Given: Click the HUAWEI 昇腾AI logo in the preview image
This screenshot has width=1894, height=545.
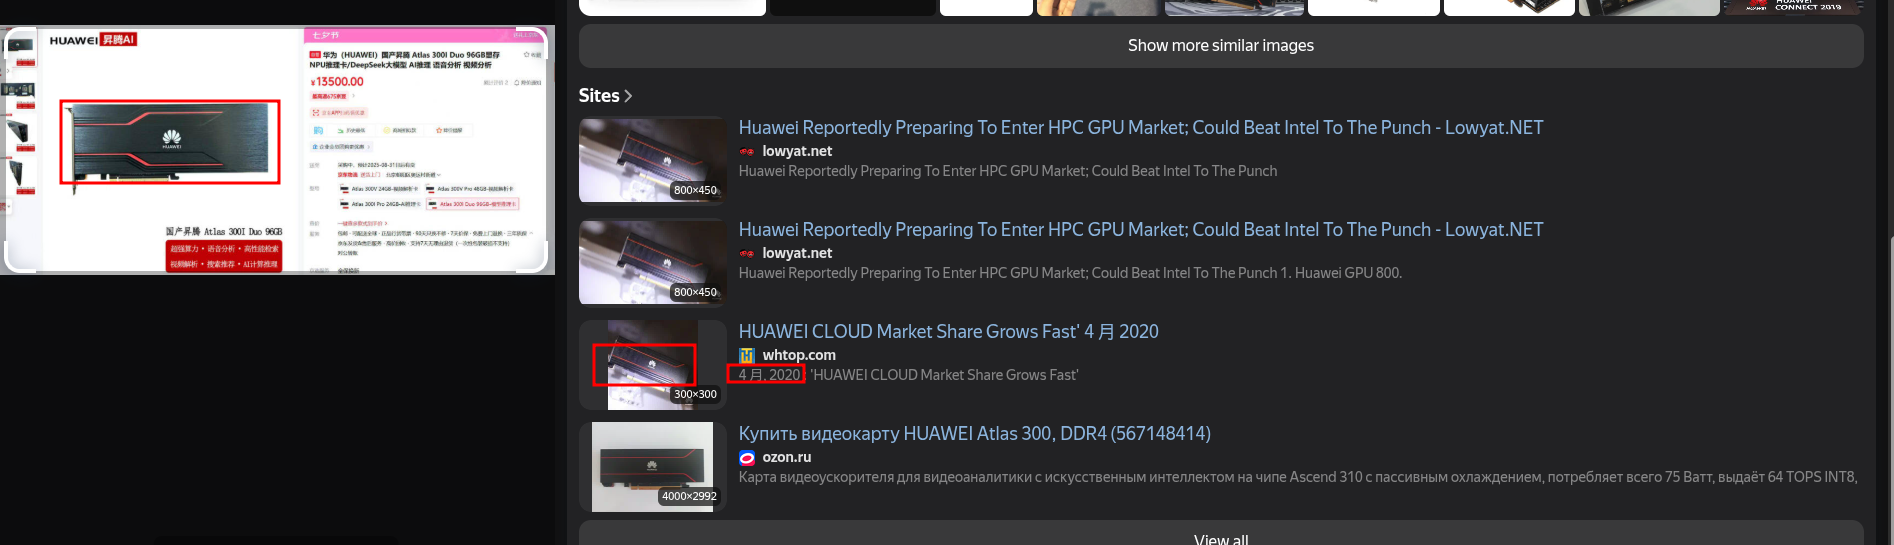Looking at the screenshot, I should (x=92, y=40).
